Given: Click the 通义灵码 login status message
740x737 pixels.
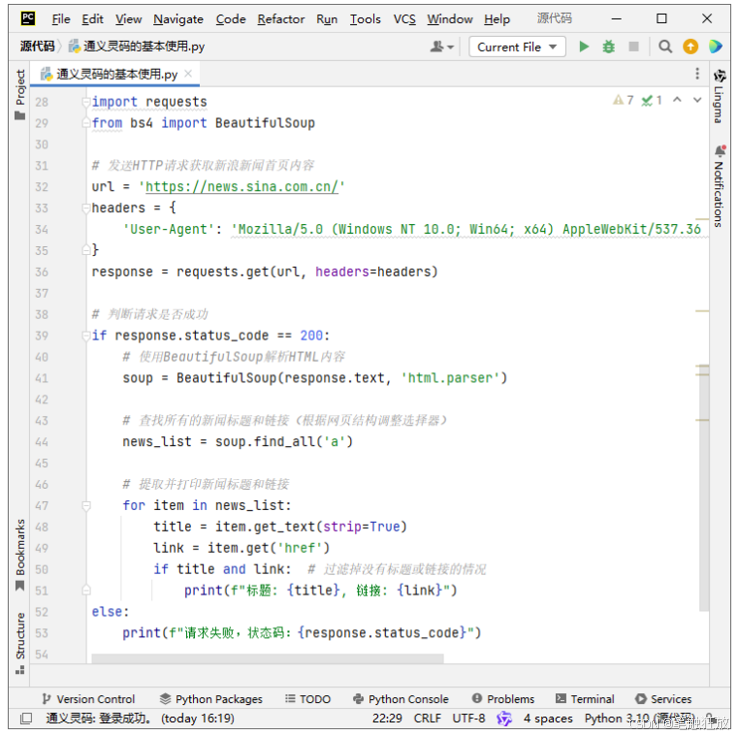Looking at the screenshot, I should point(140,718).
